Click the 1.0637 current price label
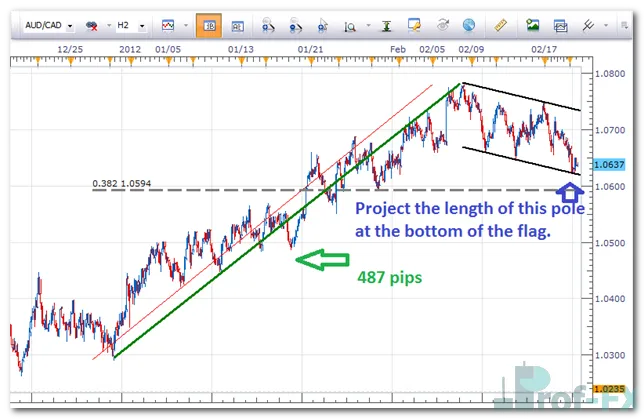Viewport: 644px width, 419px height. point(609,165)
